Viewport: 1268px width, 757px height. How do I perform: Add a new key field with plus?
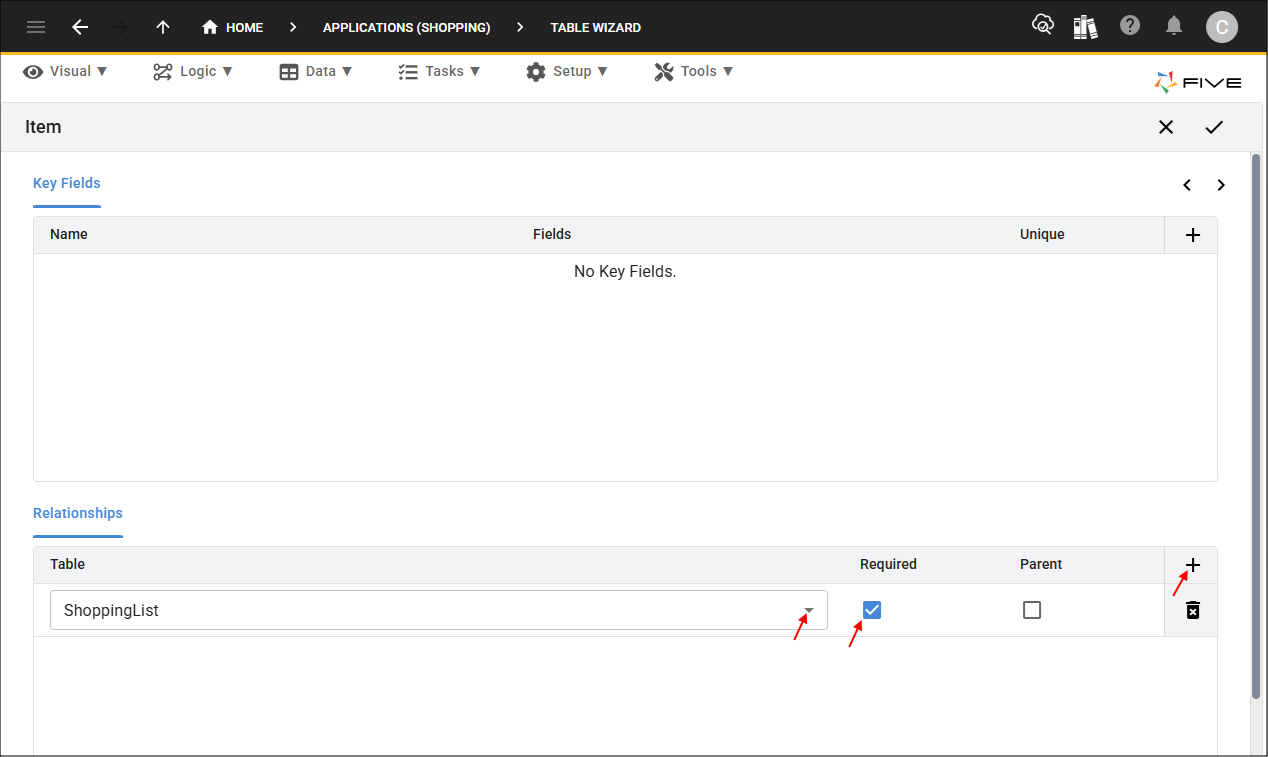1192,235
